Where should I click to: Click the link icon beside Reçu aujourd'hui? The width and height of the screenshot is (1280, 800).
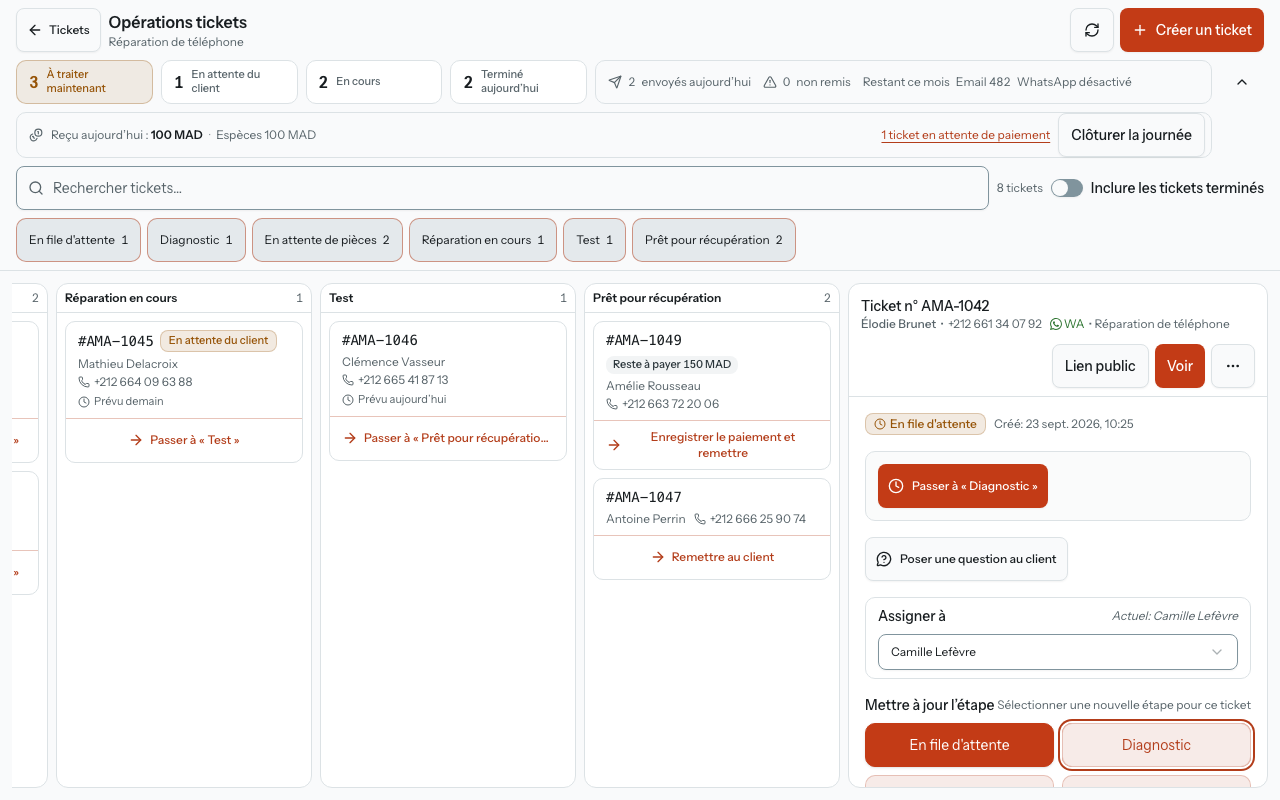[36, 135]
